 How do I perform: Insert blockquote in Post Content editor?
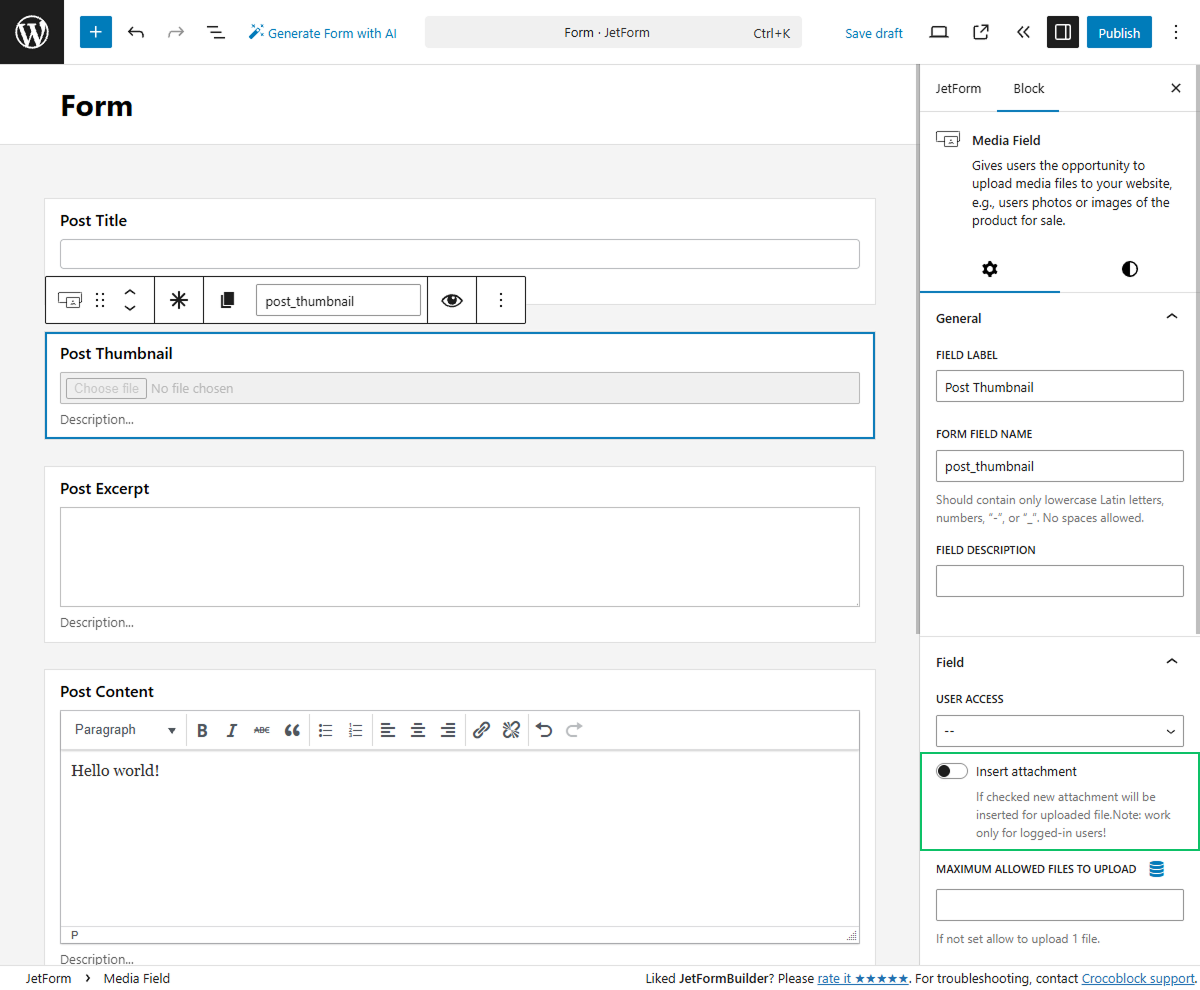[292, 730]
